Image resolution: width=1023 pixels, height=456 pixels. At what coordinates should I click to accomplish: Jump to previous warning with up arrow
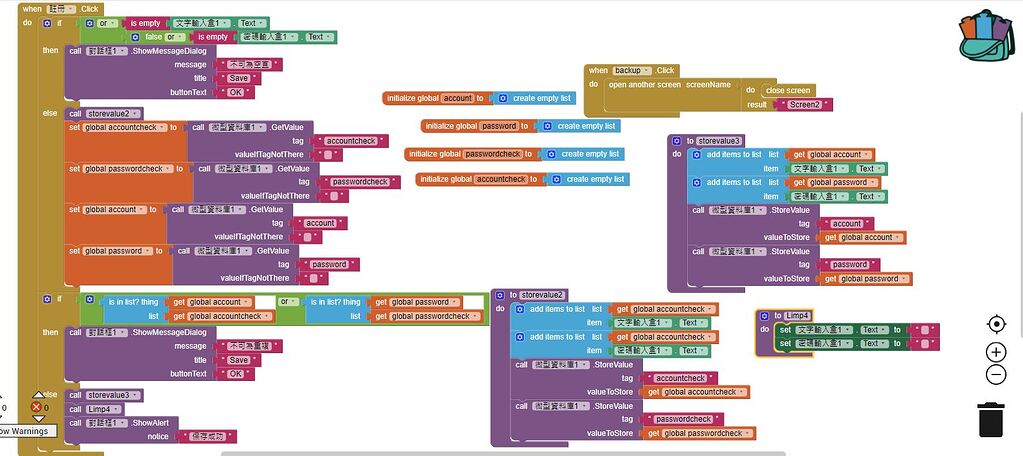[38, 395]
